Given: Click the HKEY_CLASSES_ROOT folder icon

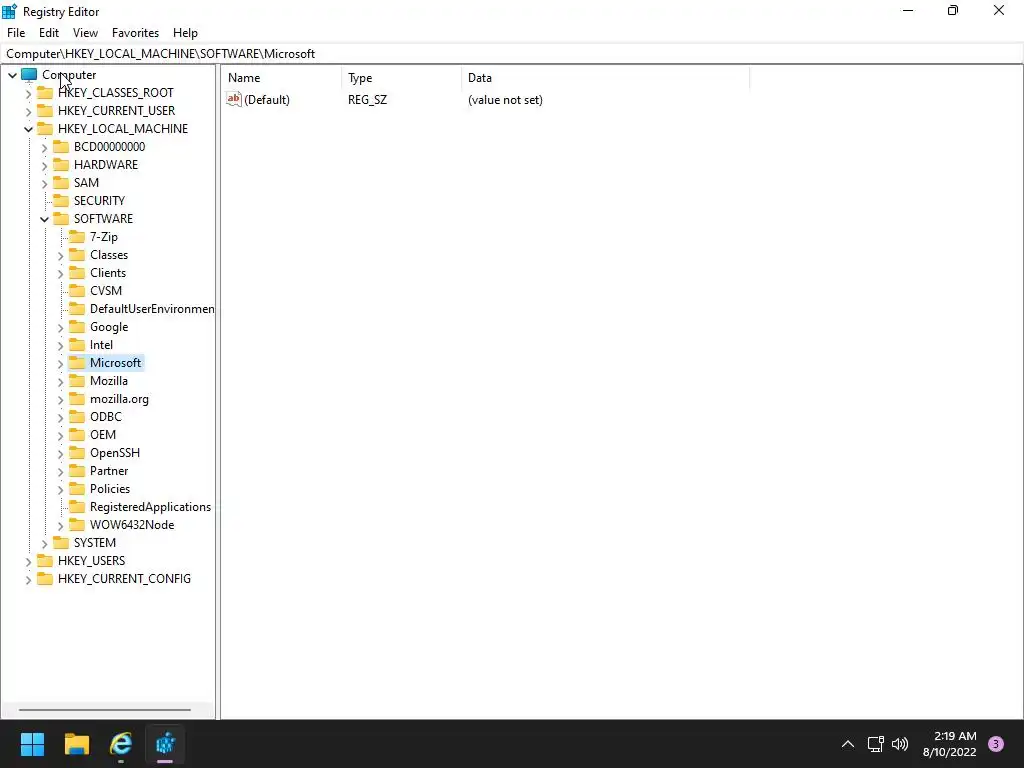Looking at the screenshot, I should pos(45,93).
